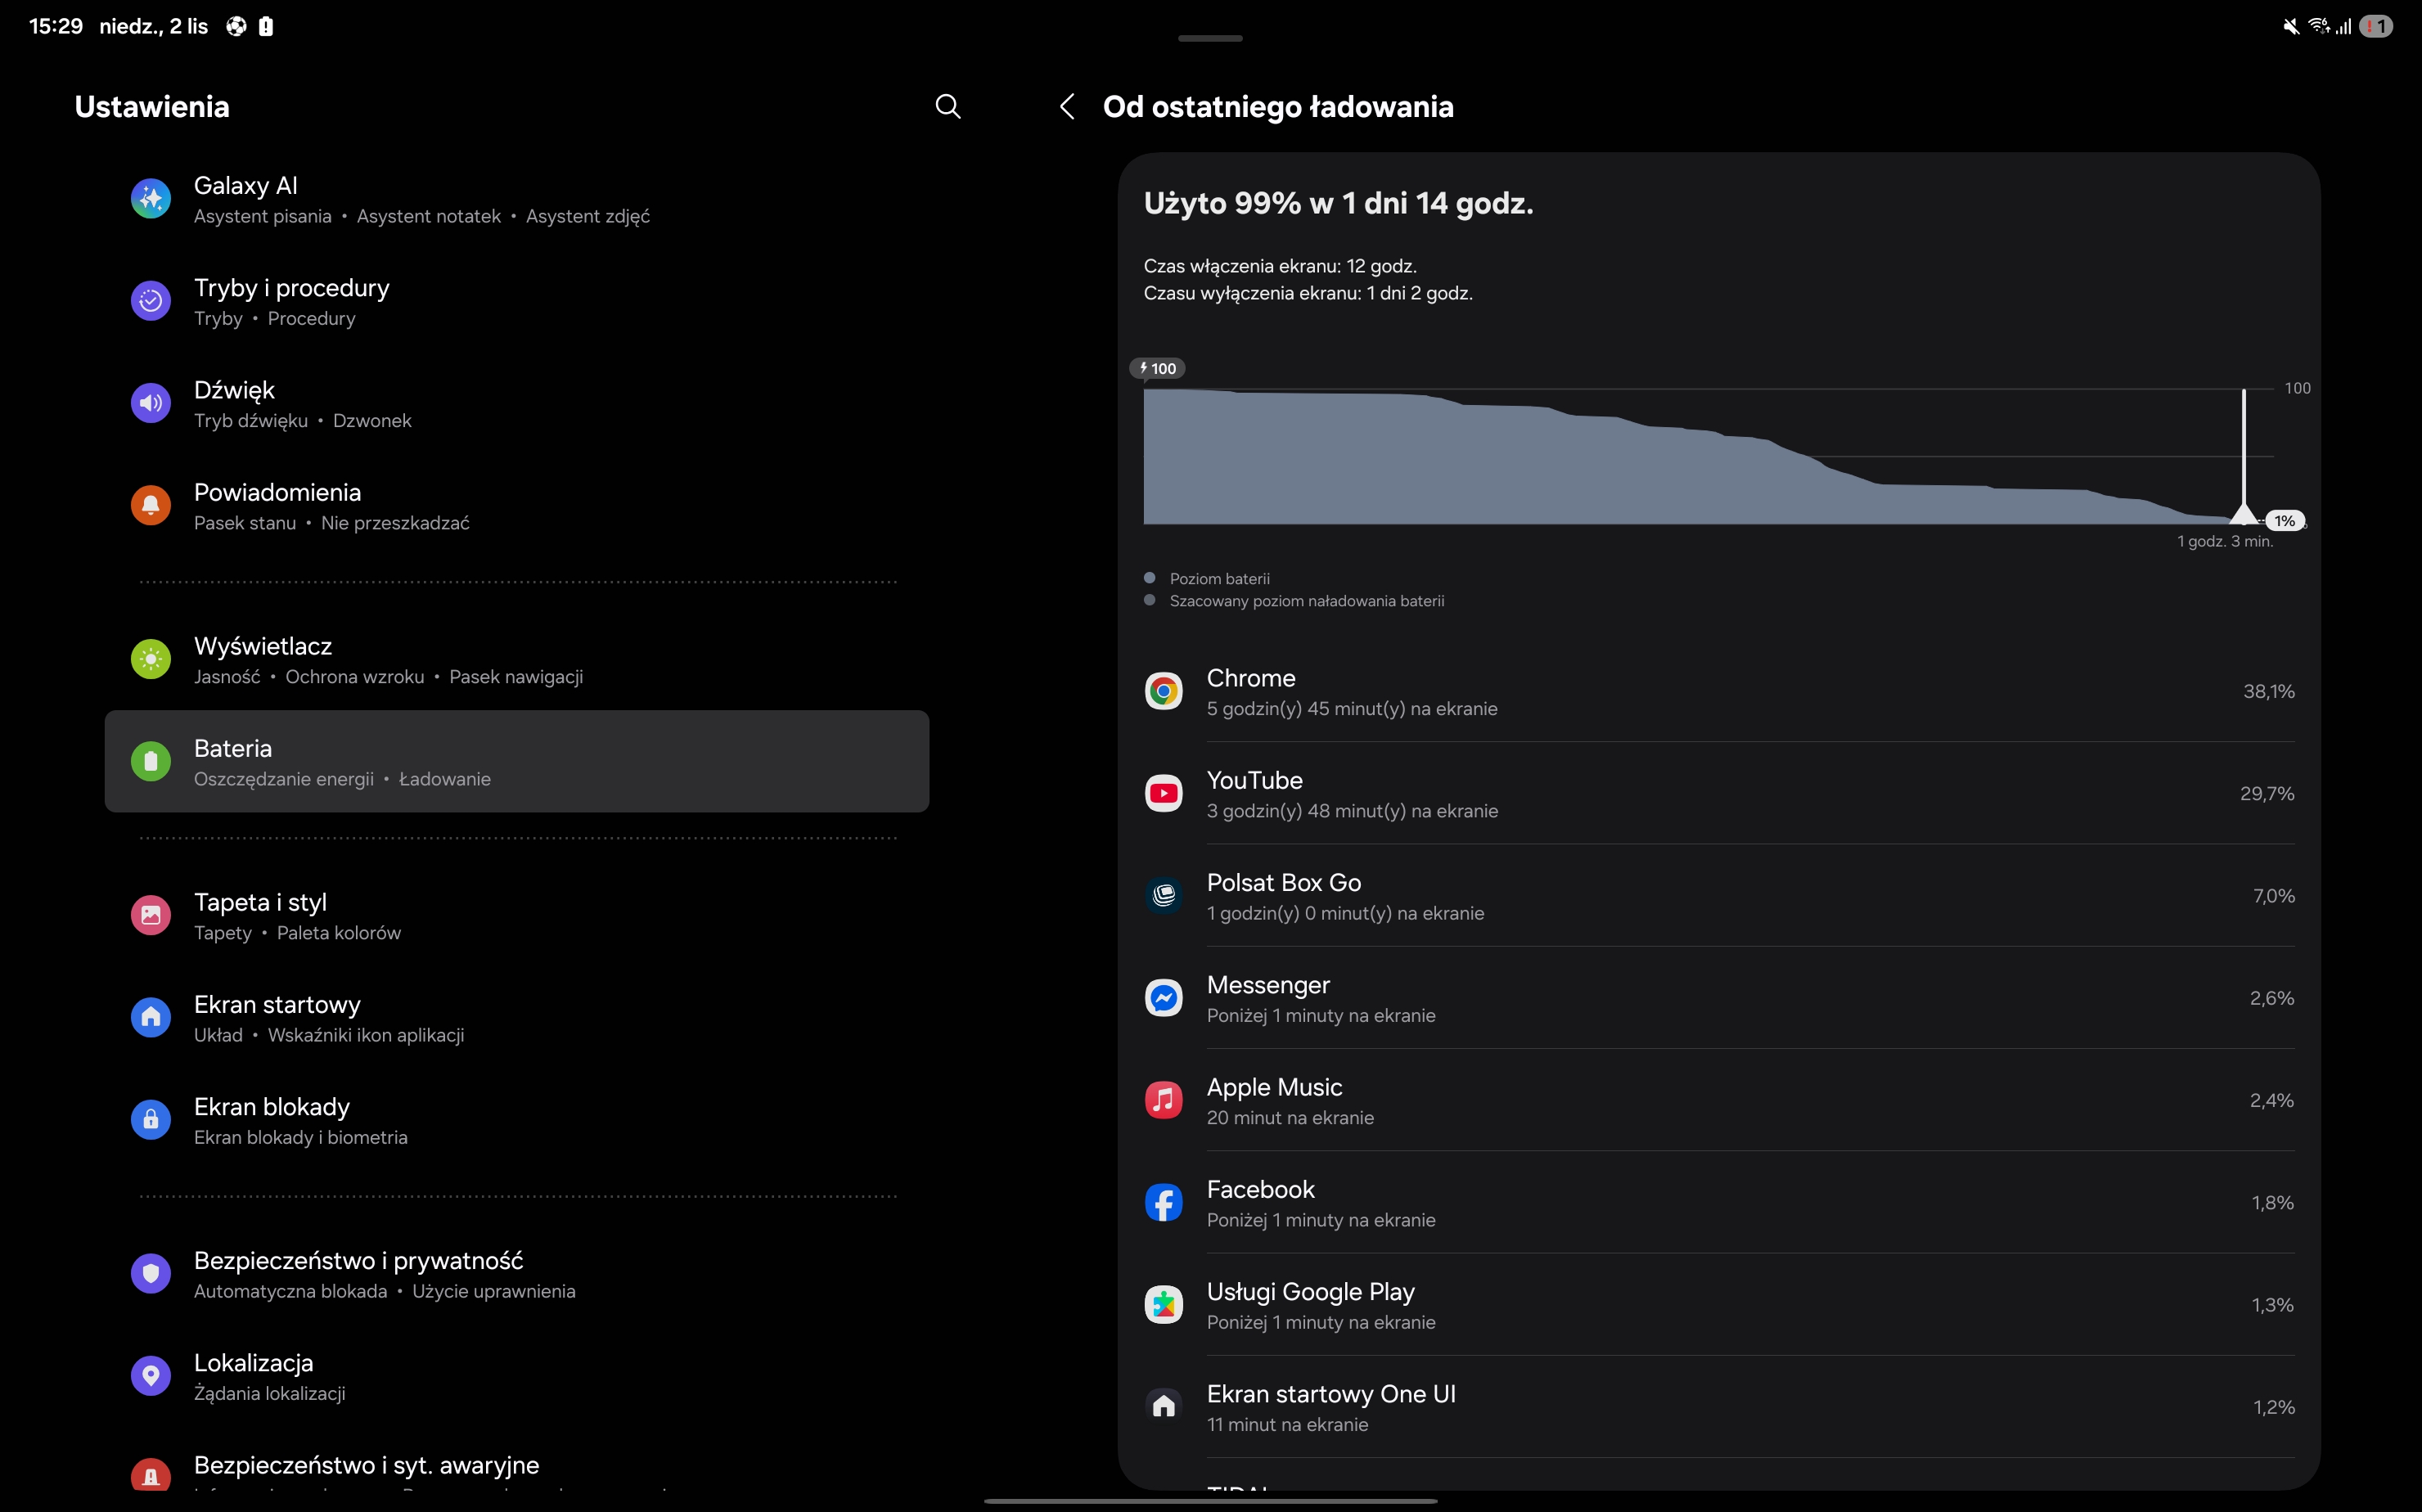Tap the split-screen drag handle at top
The height and width of the screenshot is (1512, 2422).
pyautogui.click(x=1210, y=38)
